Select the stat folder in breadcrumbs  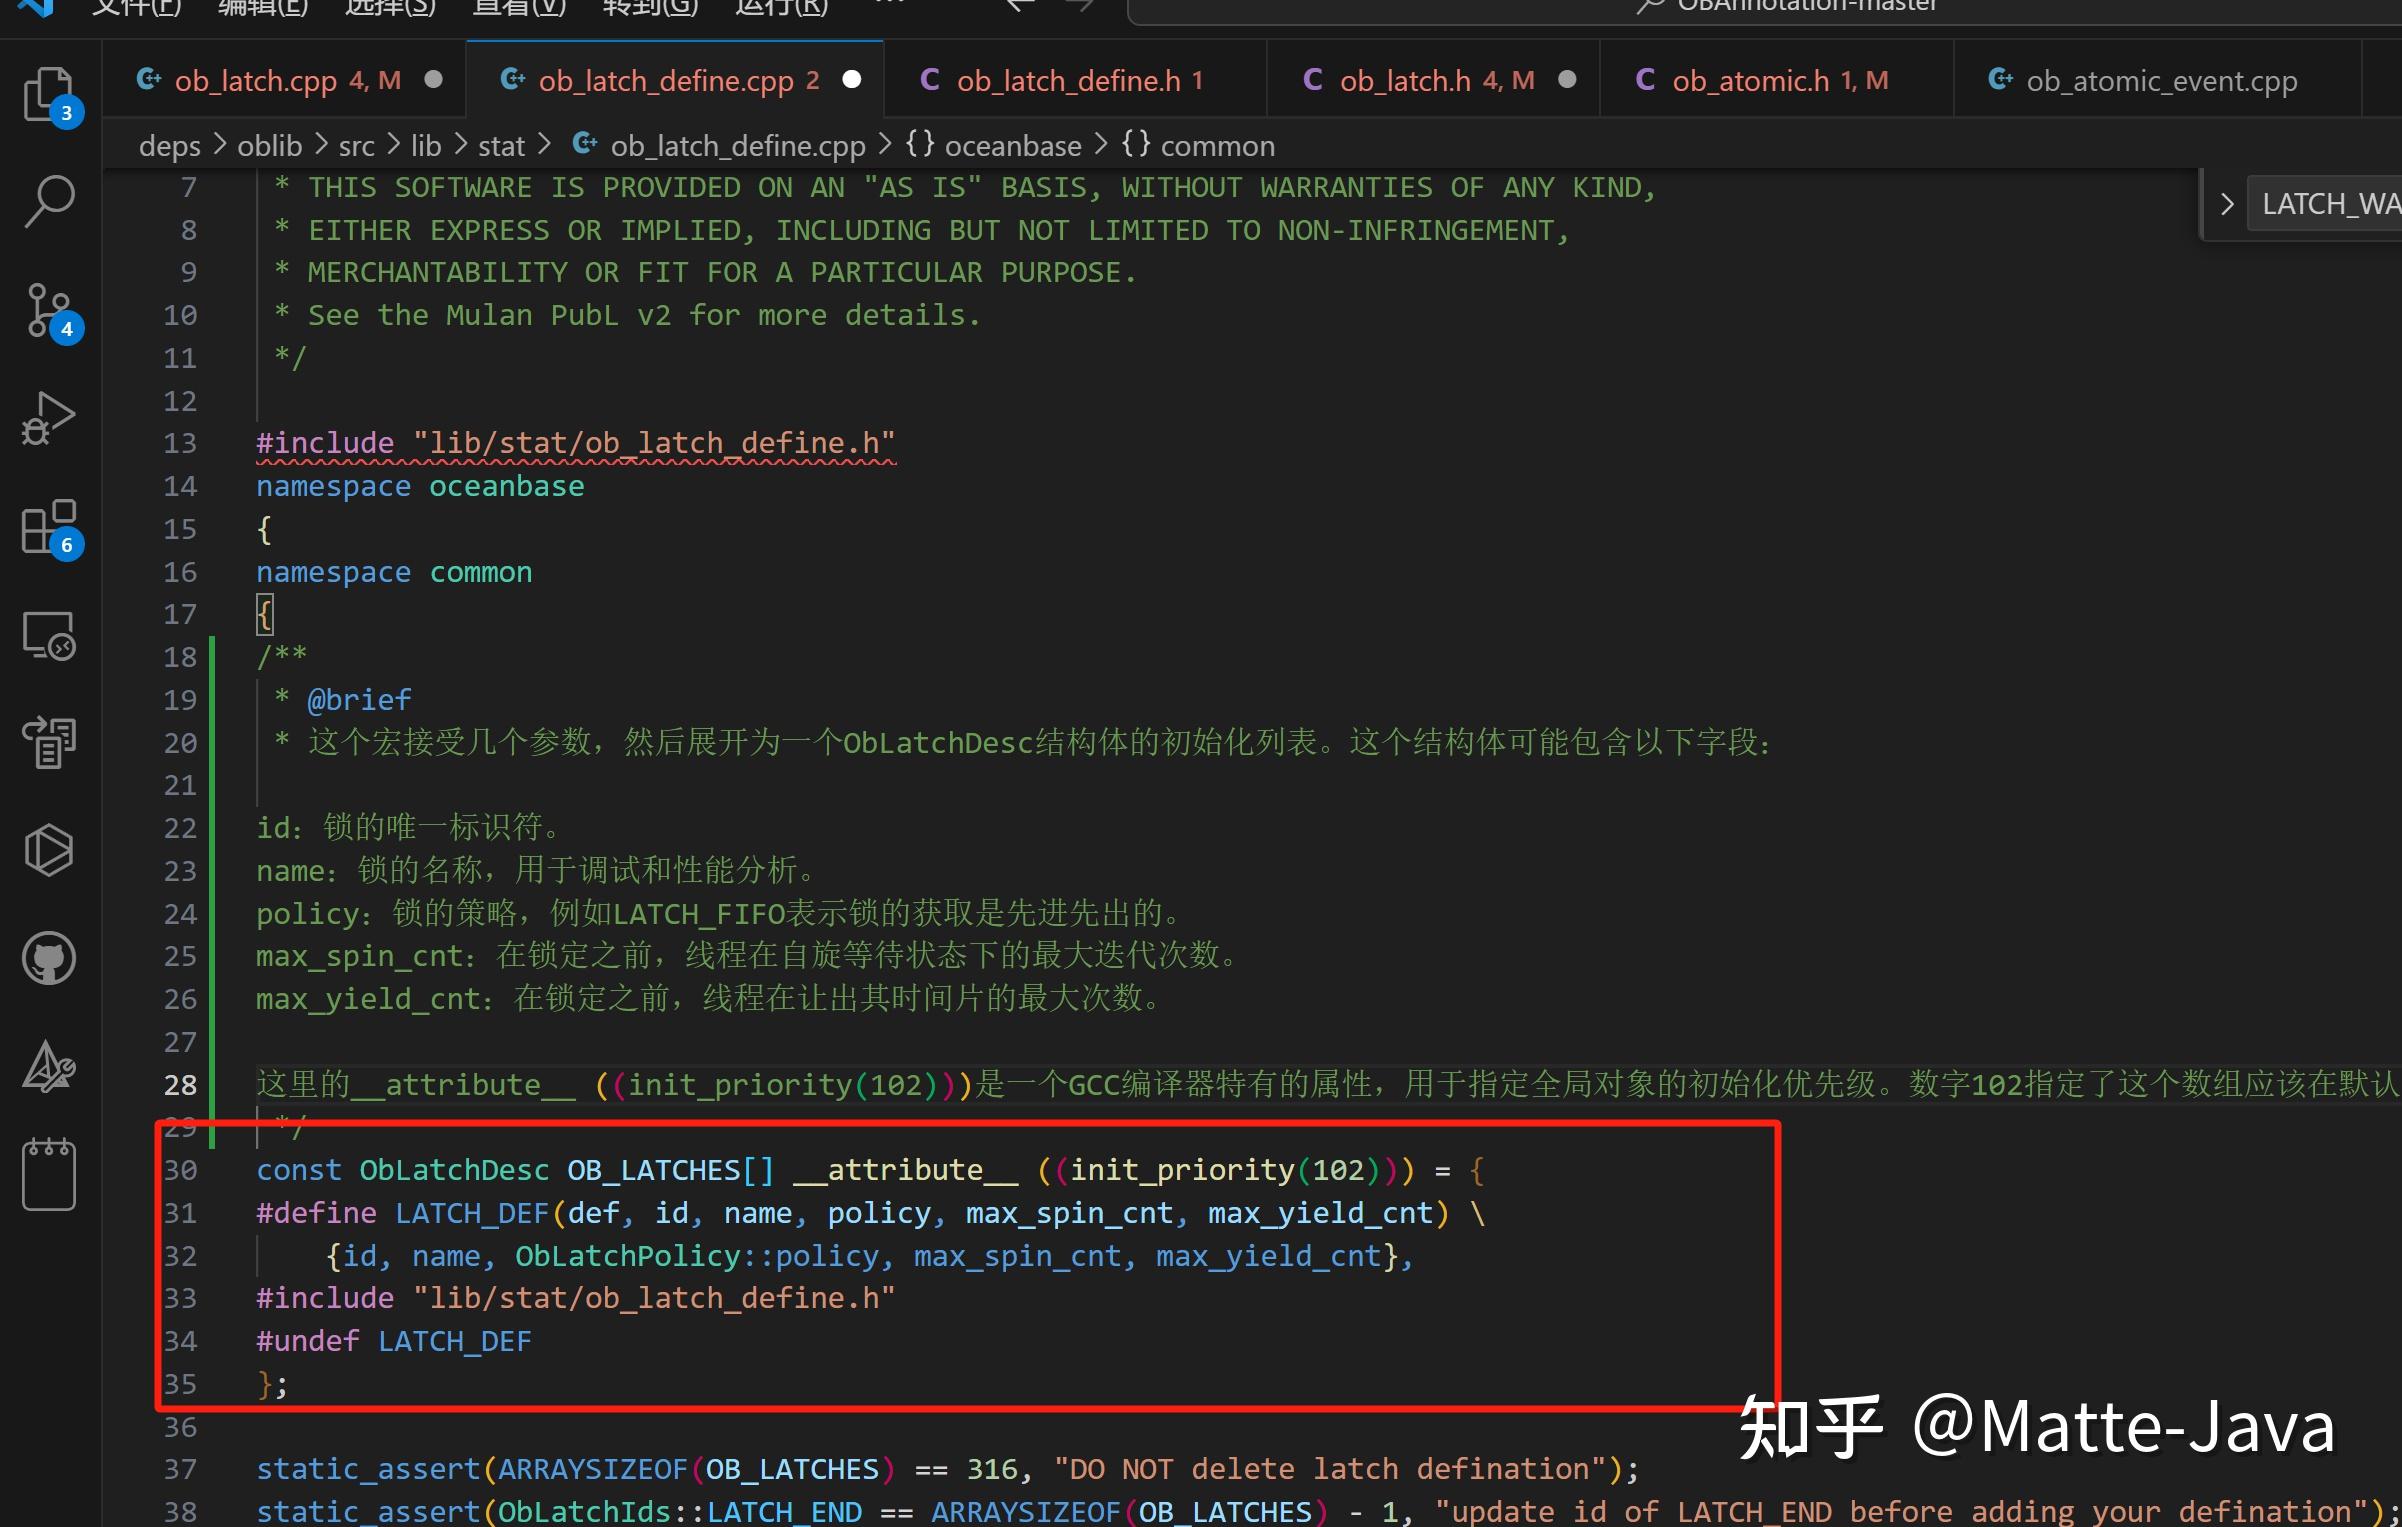pyautogui.click(x=501, y=145)
